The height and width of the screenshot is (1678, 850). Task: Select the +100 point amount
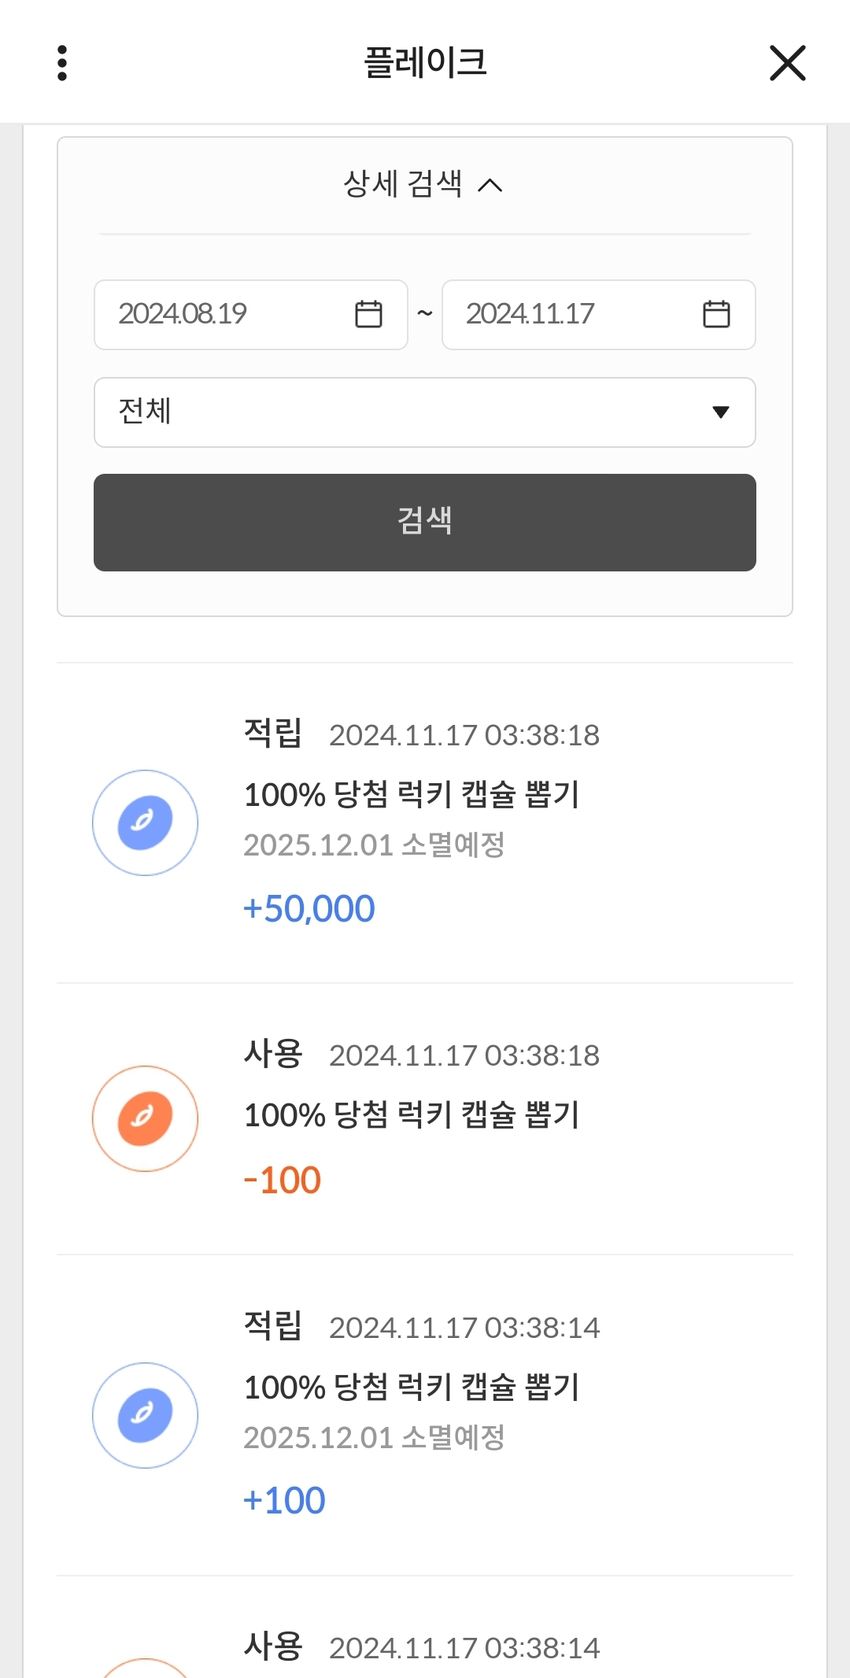coord(284,1500)
